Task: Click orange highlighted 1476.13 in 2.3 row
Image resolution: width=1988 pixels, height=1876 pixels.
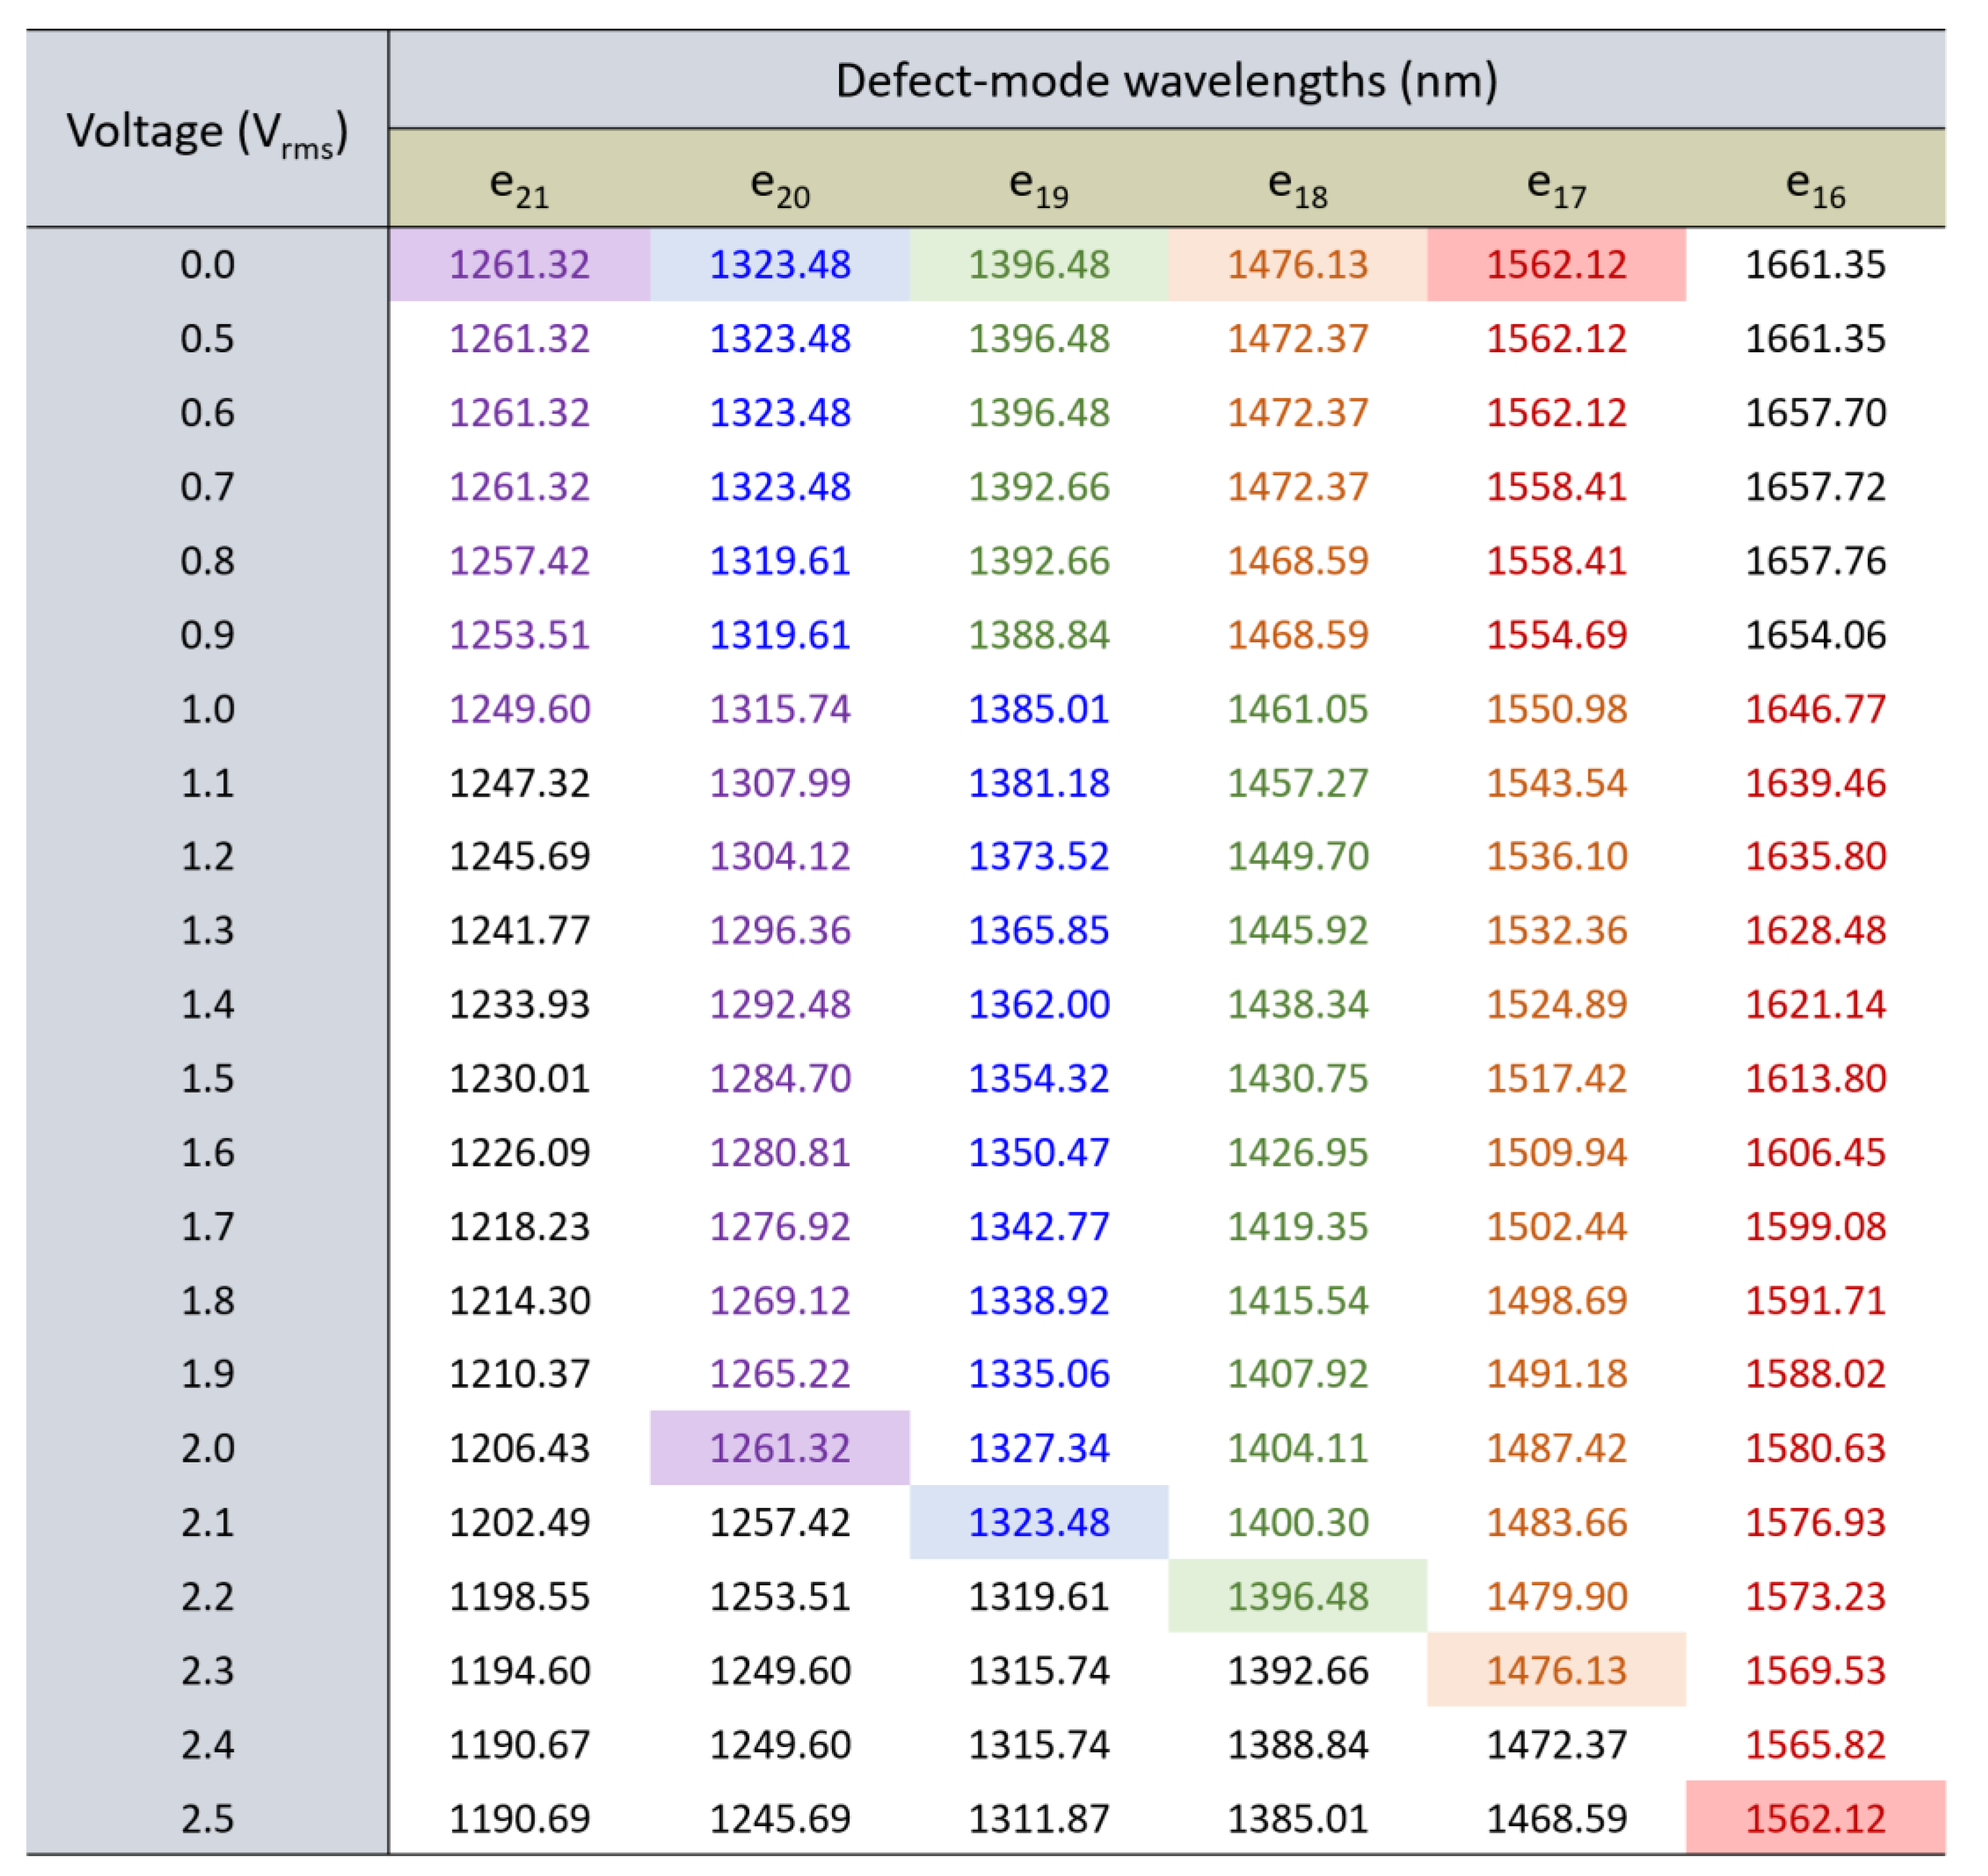Action: point(1556,1670)
